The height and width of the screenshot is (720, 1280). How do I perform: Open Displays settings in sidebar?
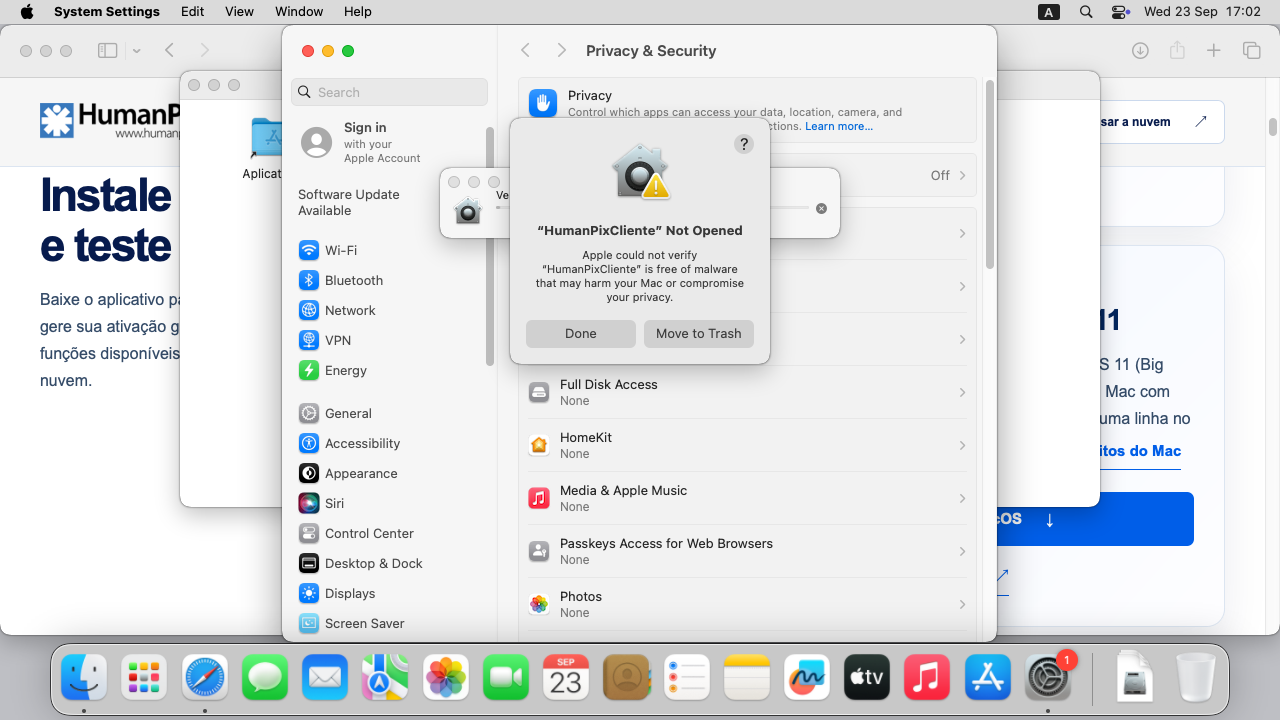click(390, 593)
